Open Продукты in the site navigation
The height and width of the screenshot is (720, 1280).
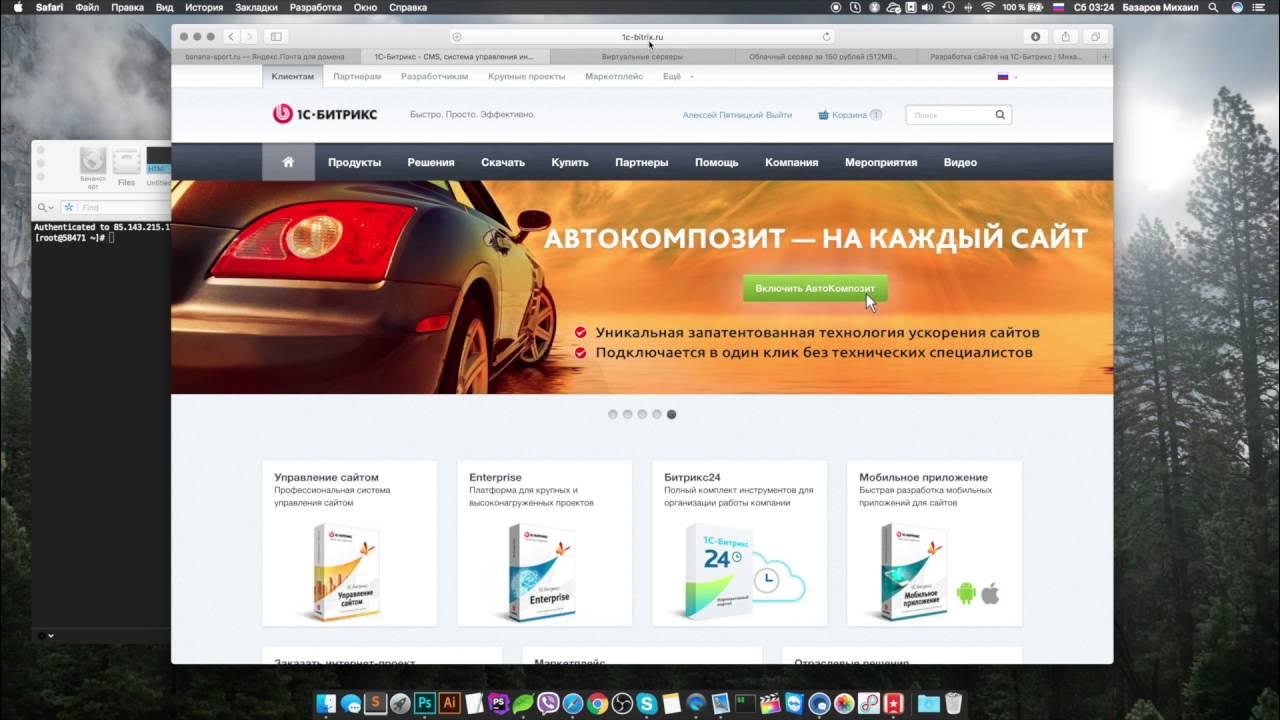[x=354, y=162]
